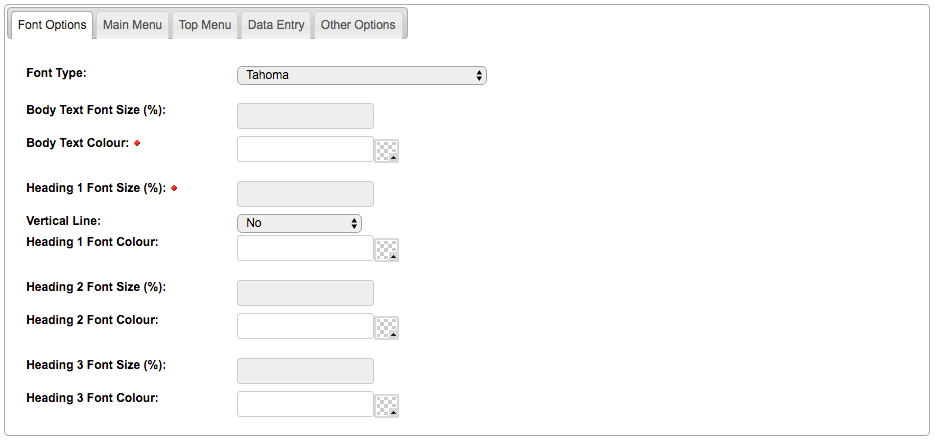The width and height of the screenshot is (937, 440).
Task: Open the Data Entry tab
Action: pyautogui.click(x=276, y=25)
